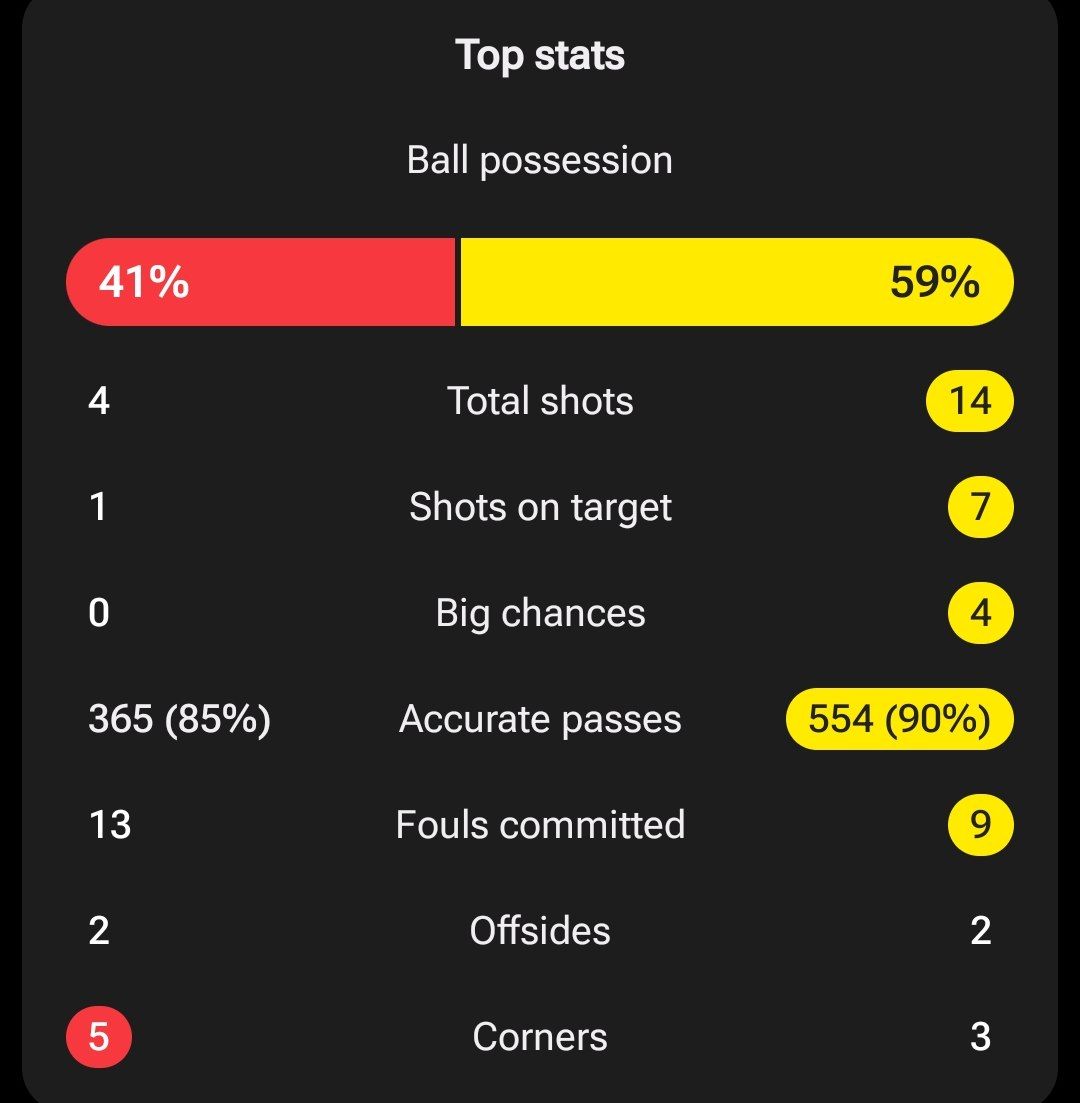Click the 3 corners value on right

click(980, 1037)
